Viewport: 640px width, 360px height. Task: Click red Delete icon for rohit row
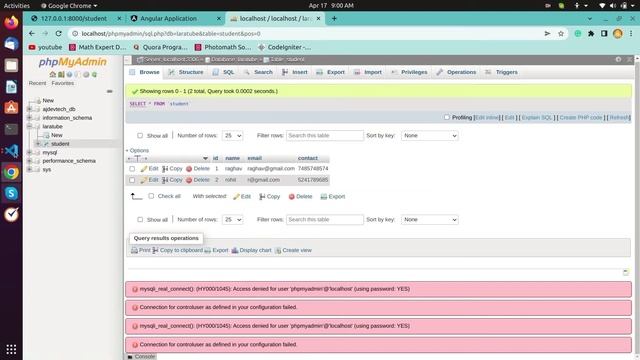[189, 180]
